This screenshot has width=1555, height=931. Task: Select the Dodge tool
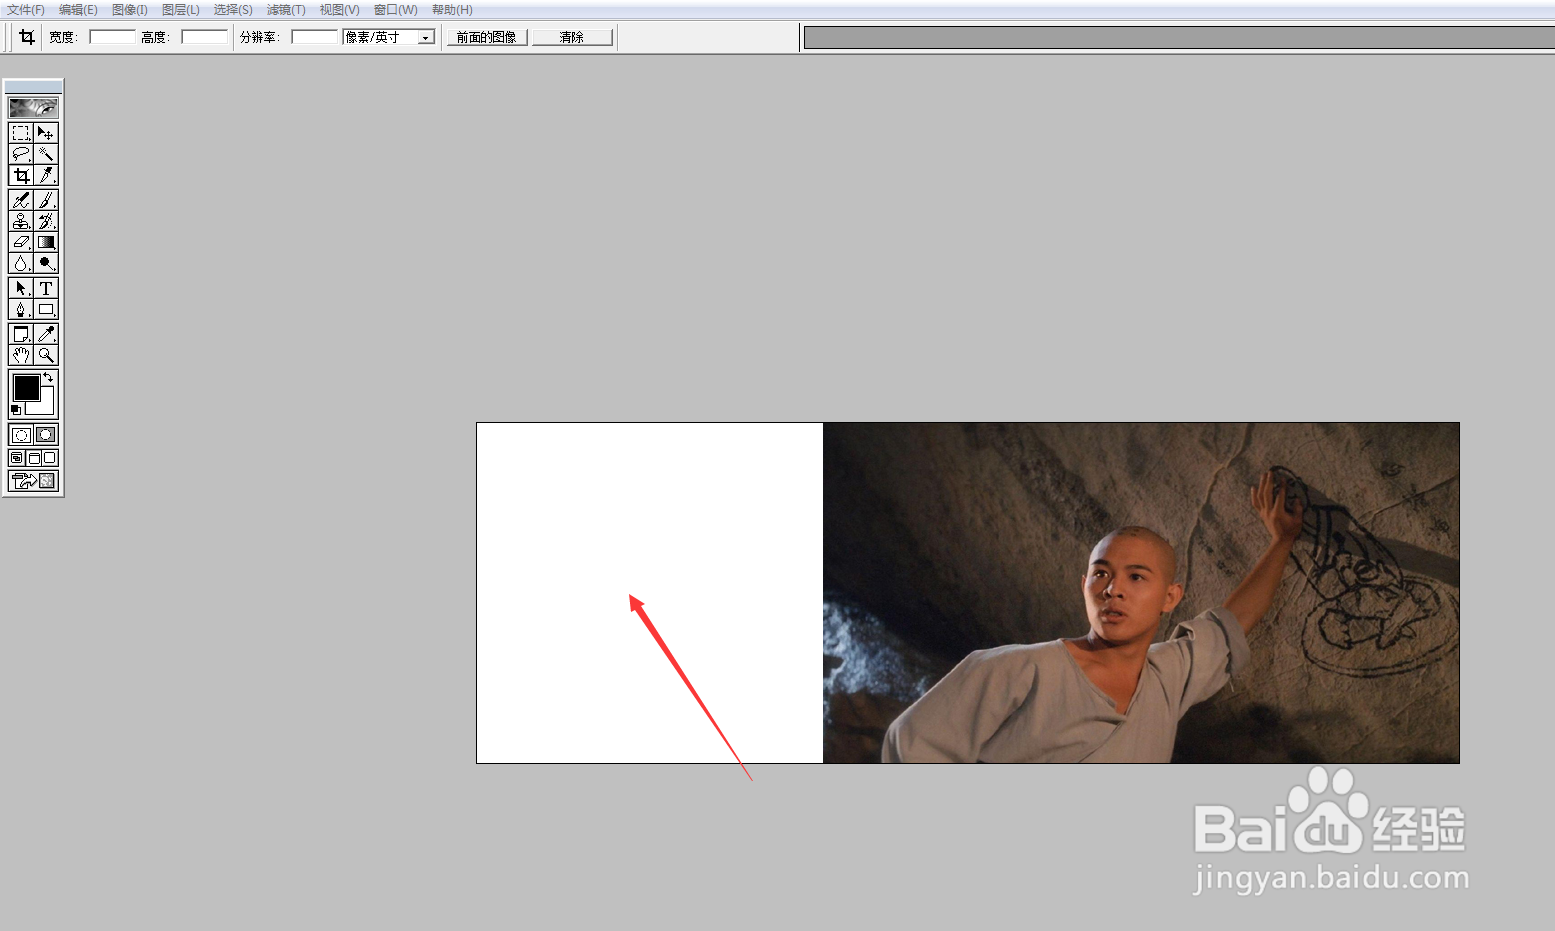46,263
